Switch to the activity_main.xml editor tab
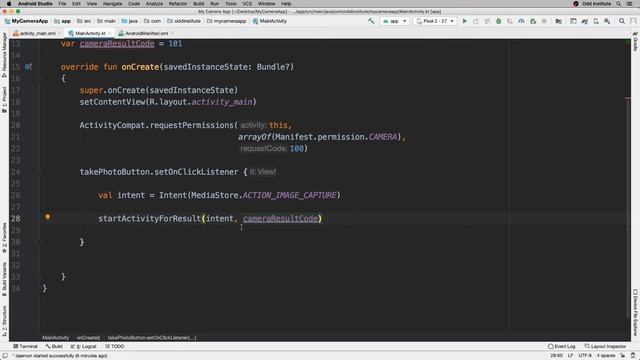 coord(37,33)
